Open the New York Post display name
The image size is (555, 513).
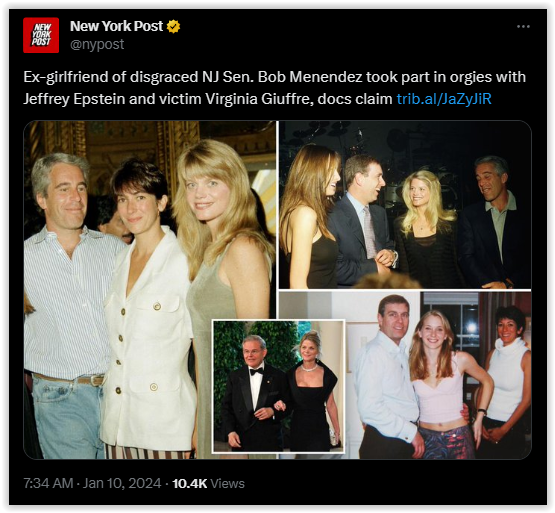[116, 26]
